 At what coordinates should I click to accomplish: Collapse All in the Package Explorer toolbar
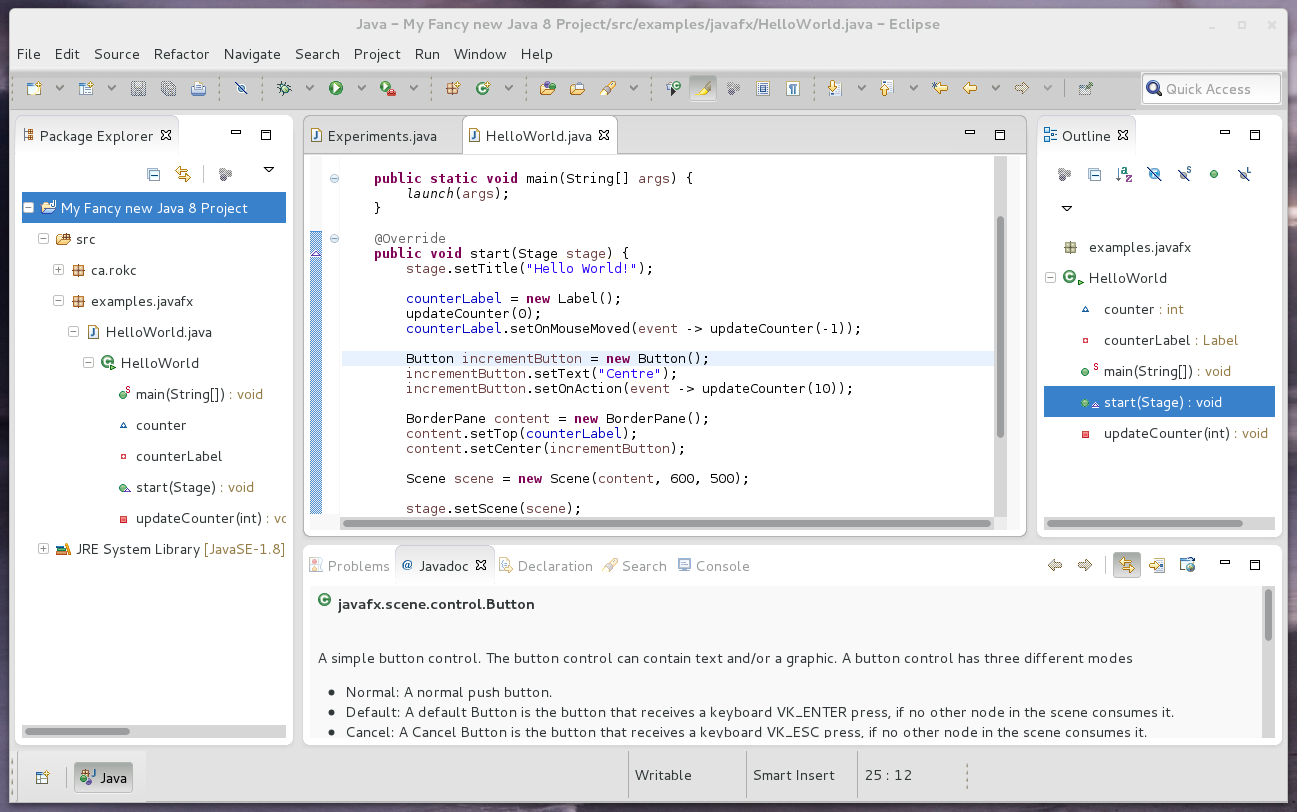coord(153,174)
